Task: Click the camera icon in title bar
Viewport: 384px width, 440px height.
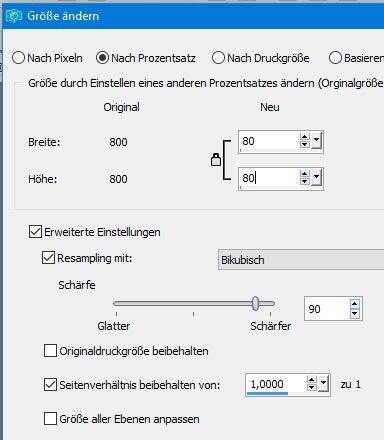Action: tap(14, 16)
